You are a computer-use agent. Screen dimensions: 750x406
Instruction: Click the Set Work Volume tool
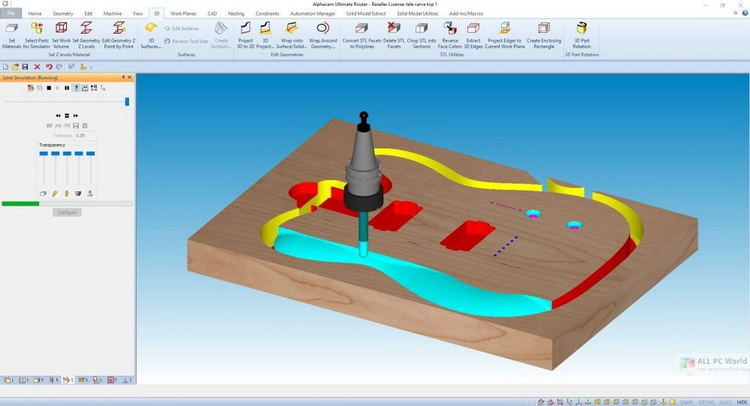62,29
